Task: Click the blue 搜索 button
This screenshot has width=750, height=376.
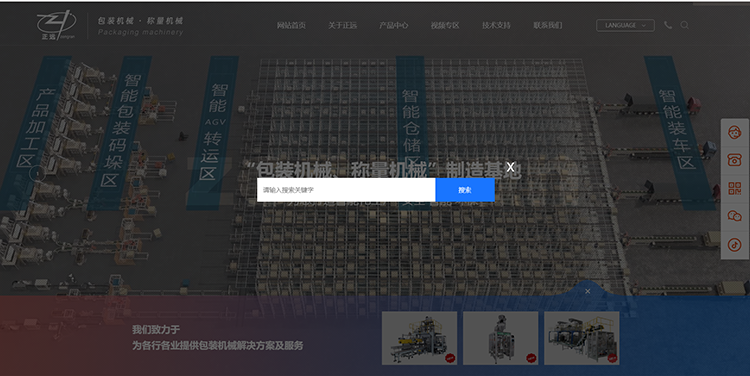Action: (465, 190)
